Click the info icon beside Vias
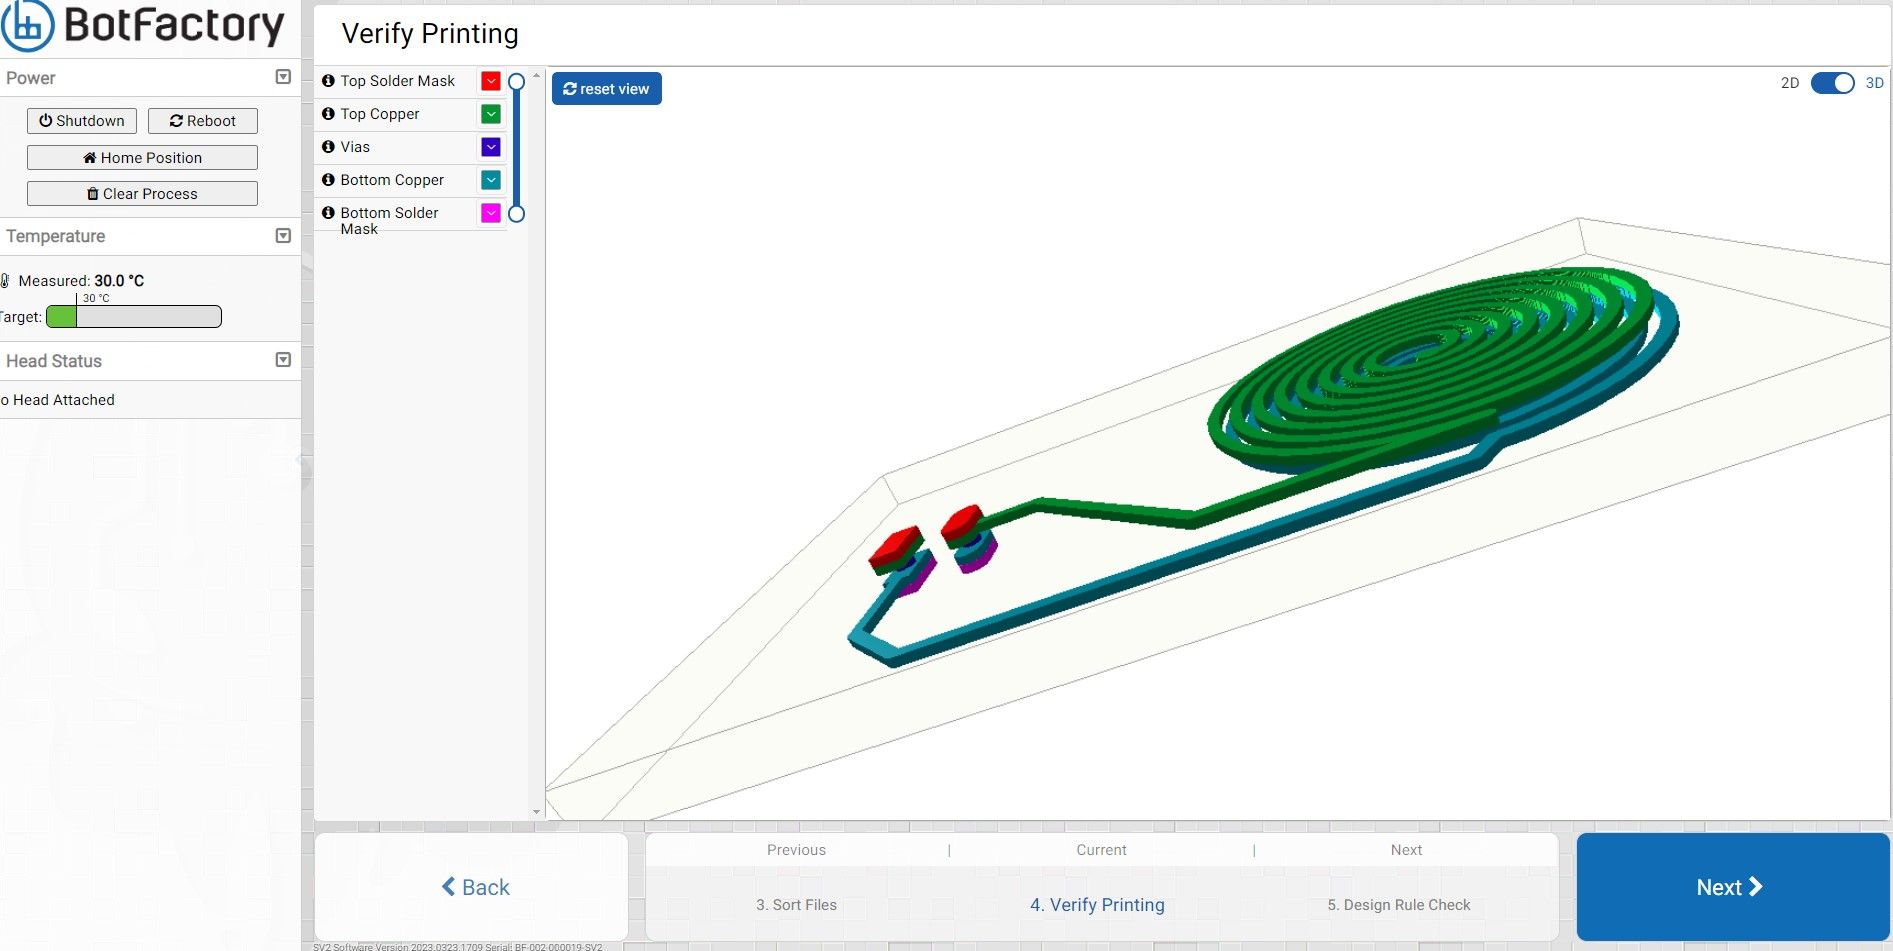1893x951 pixels. 328,147
